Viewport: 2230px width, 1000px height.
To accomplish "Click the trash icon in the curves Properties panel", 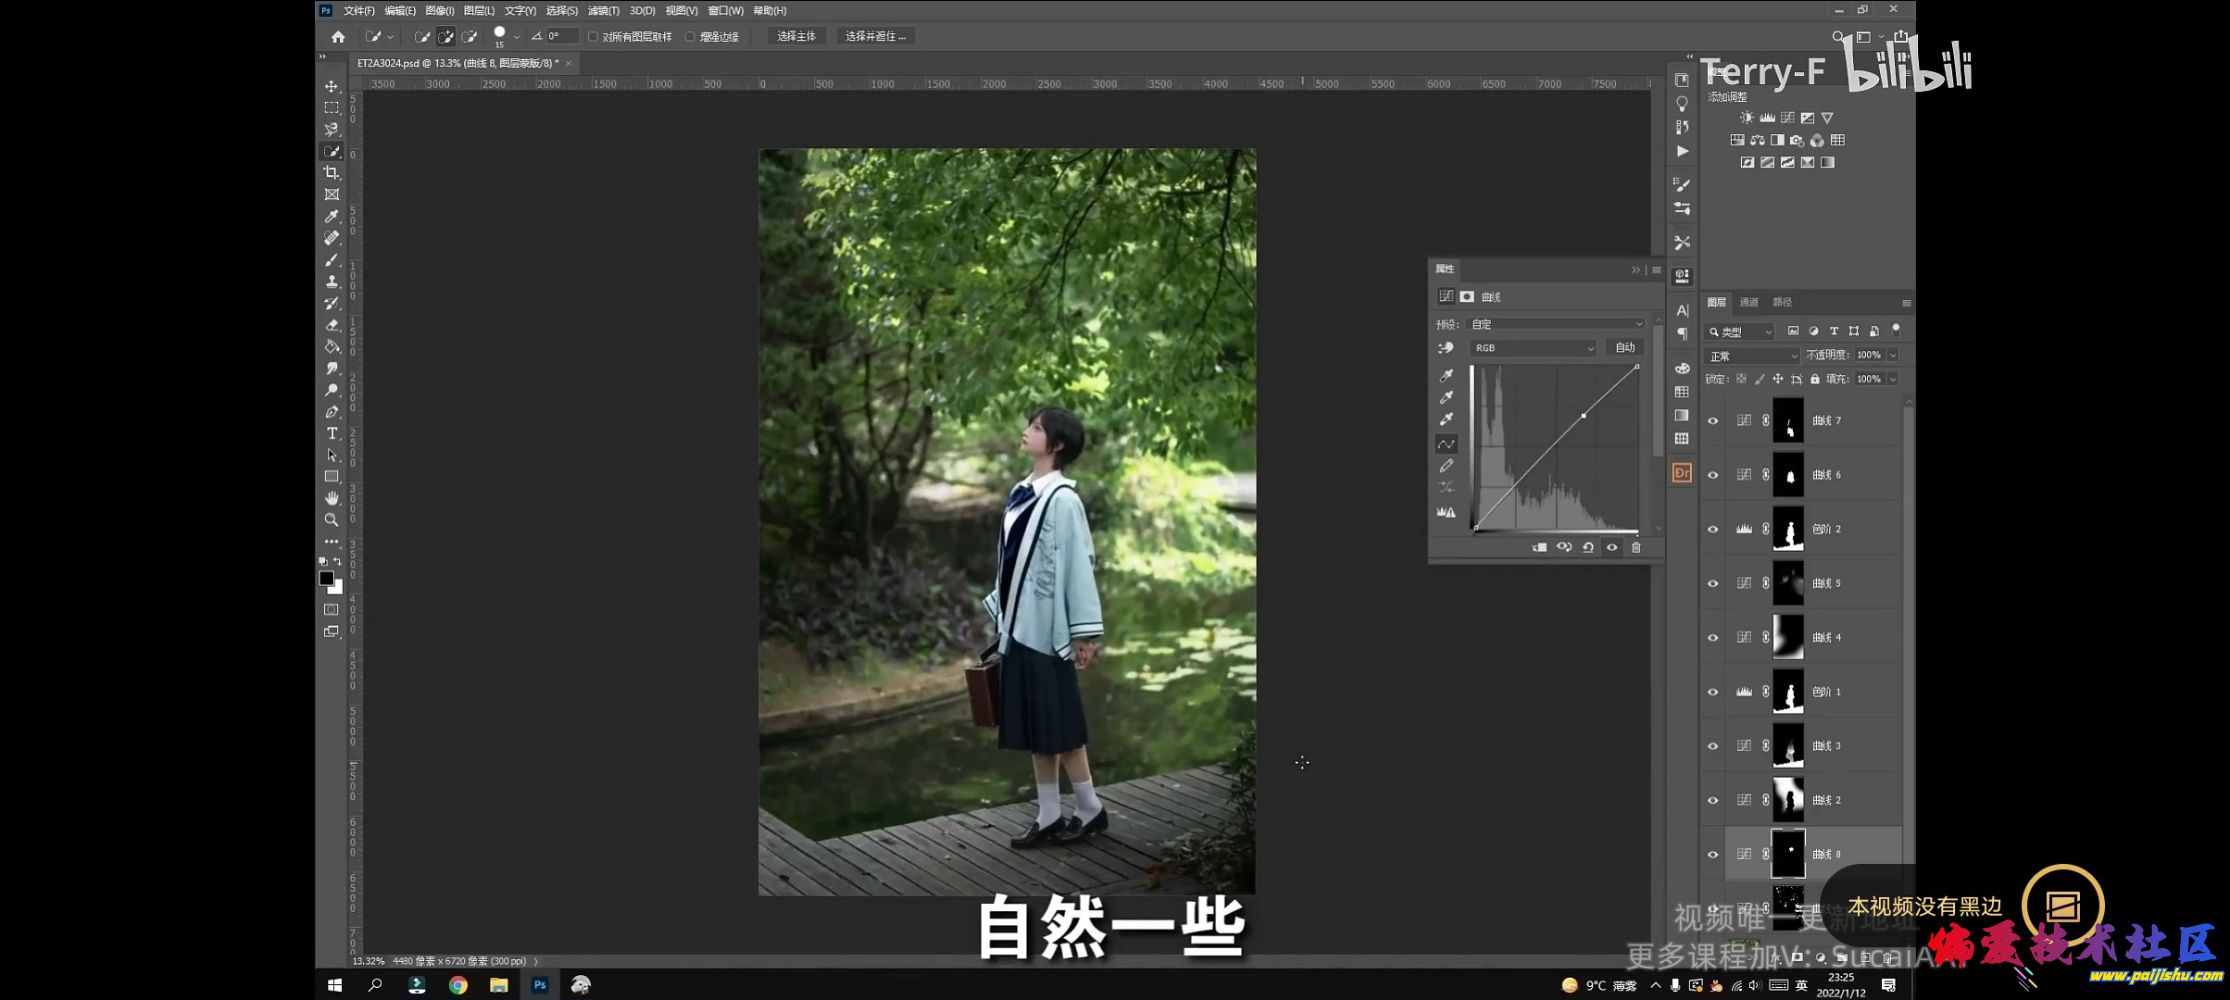I will [1636, 548].
